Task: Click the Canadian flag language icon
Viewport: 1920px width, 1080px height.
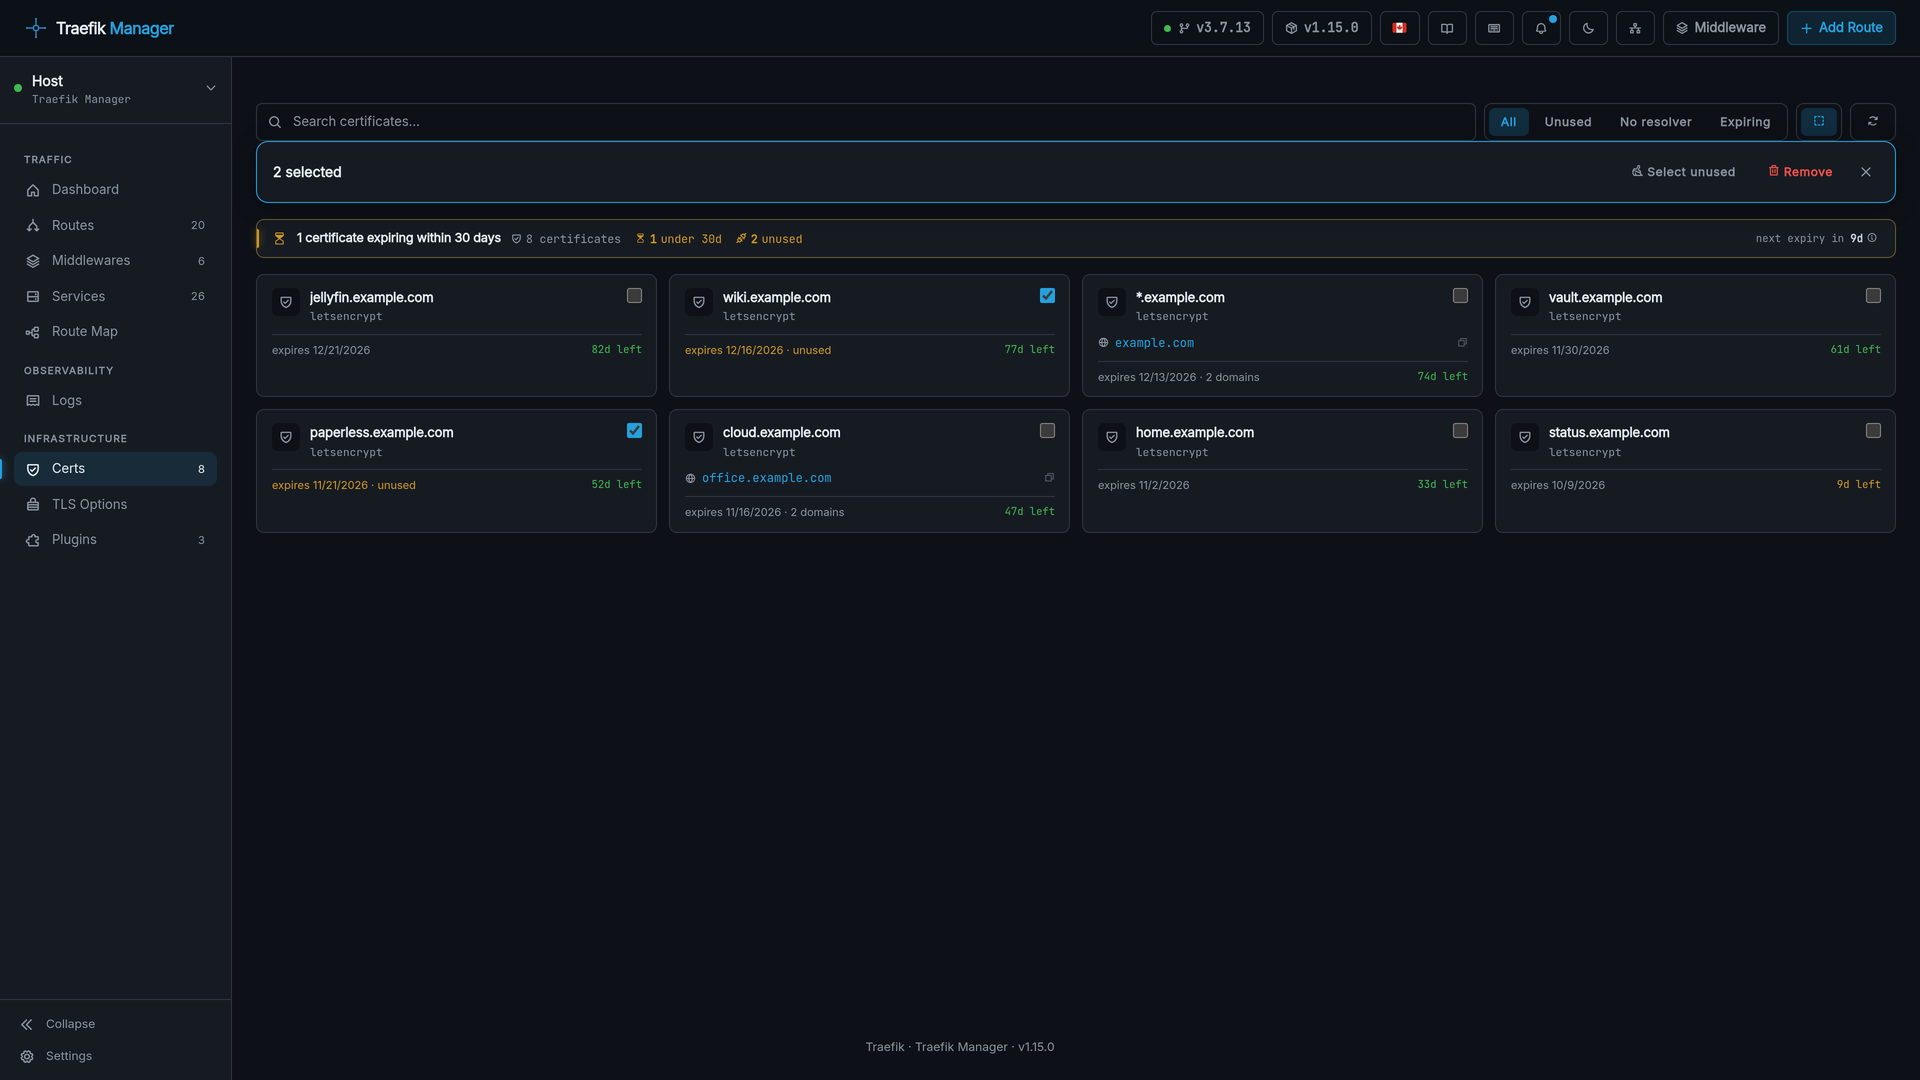Action: (x=1399, y=28)
